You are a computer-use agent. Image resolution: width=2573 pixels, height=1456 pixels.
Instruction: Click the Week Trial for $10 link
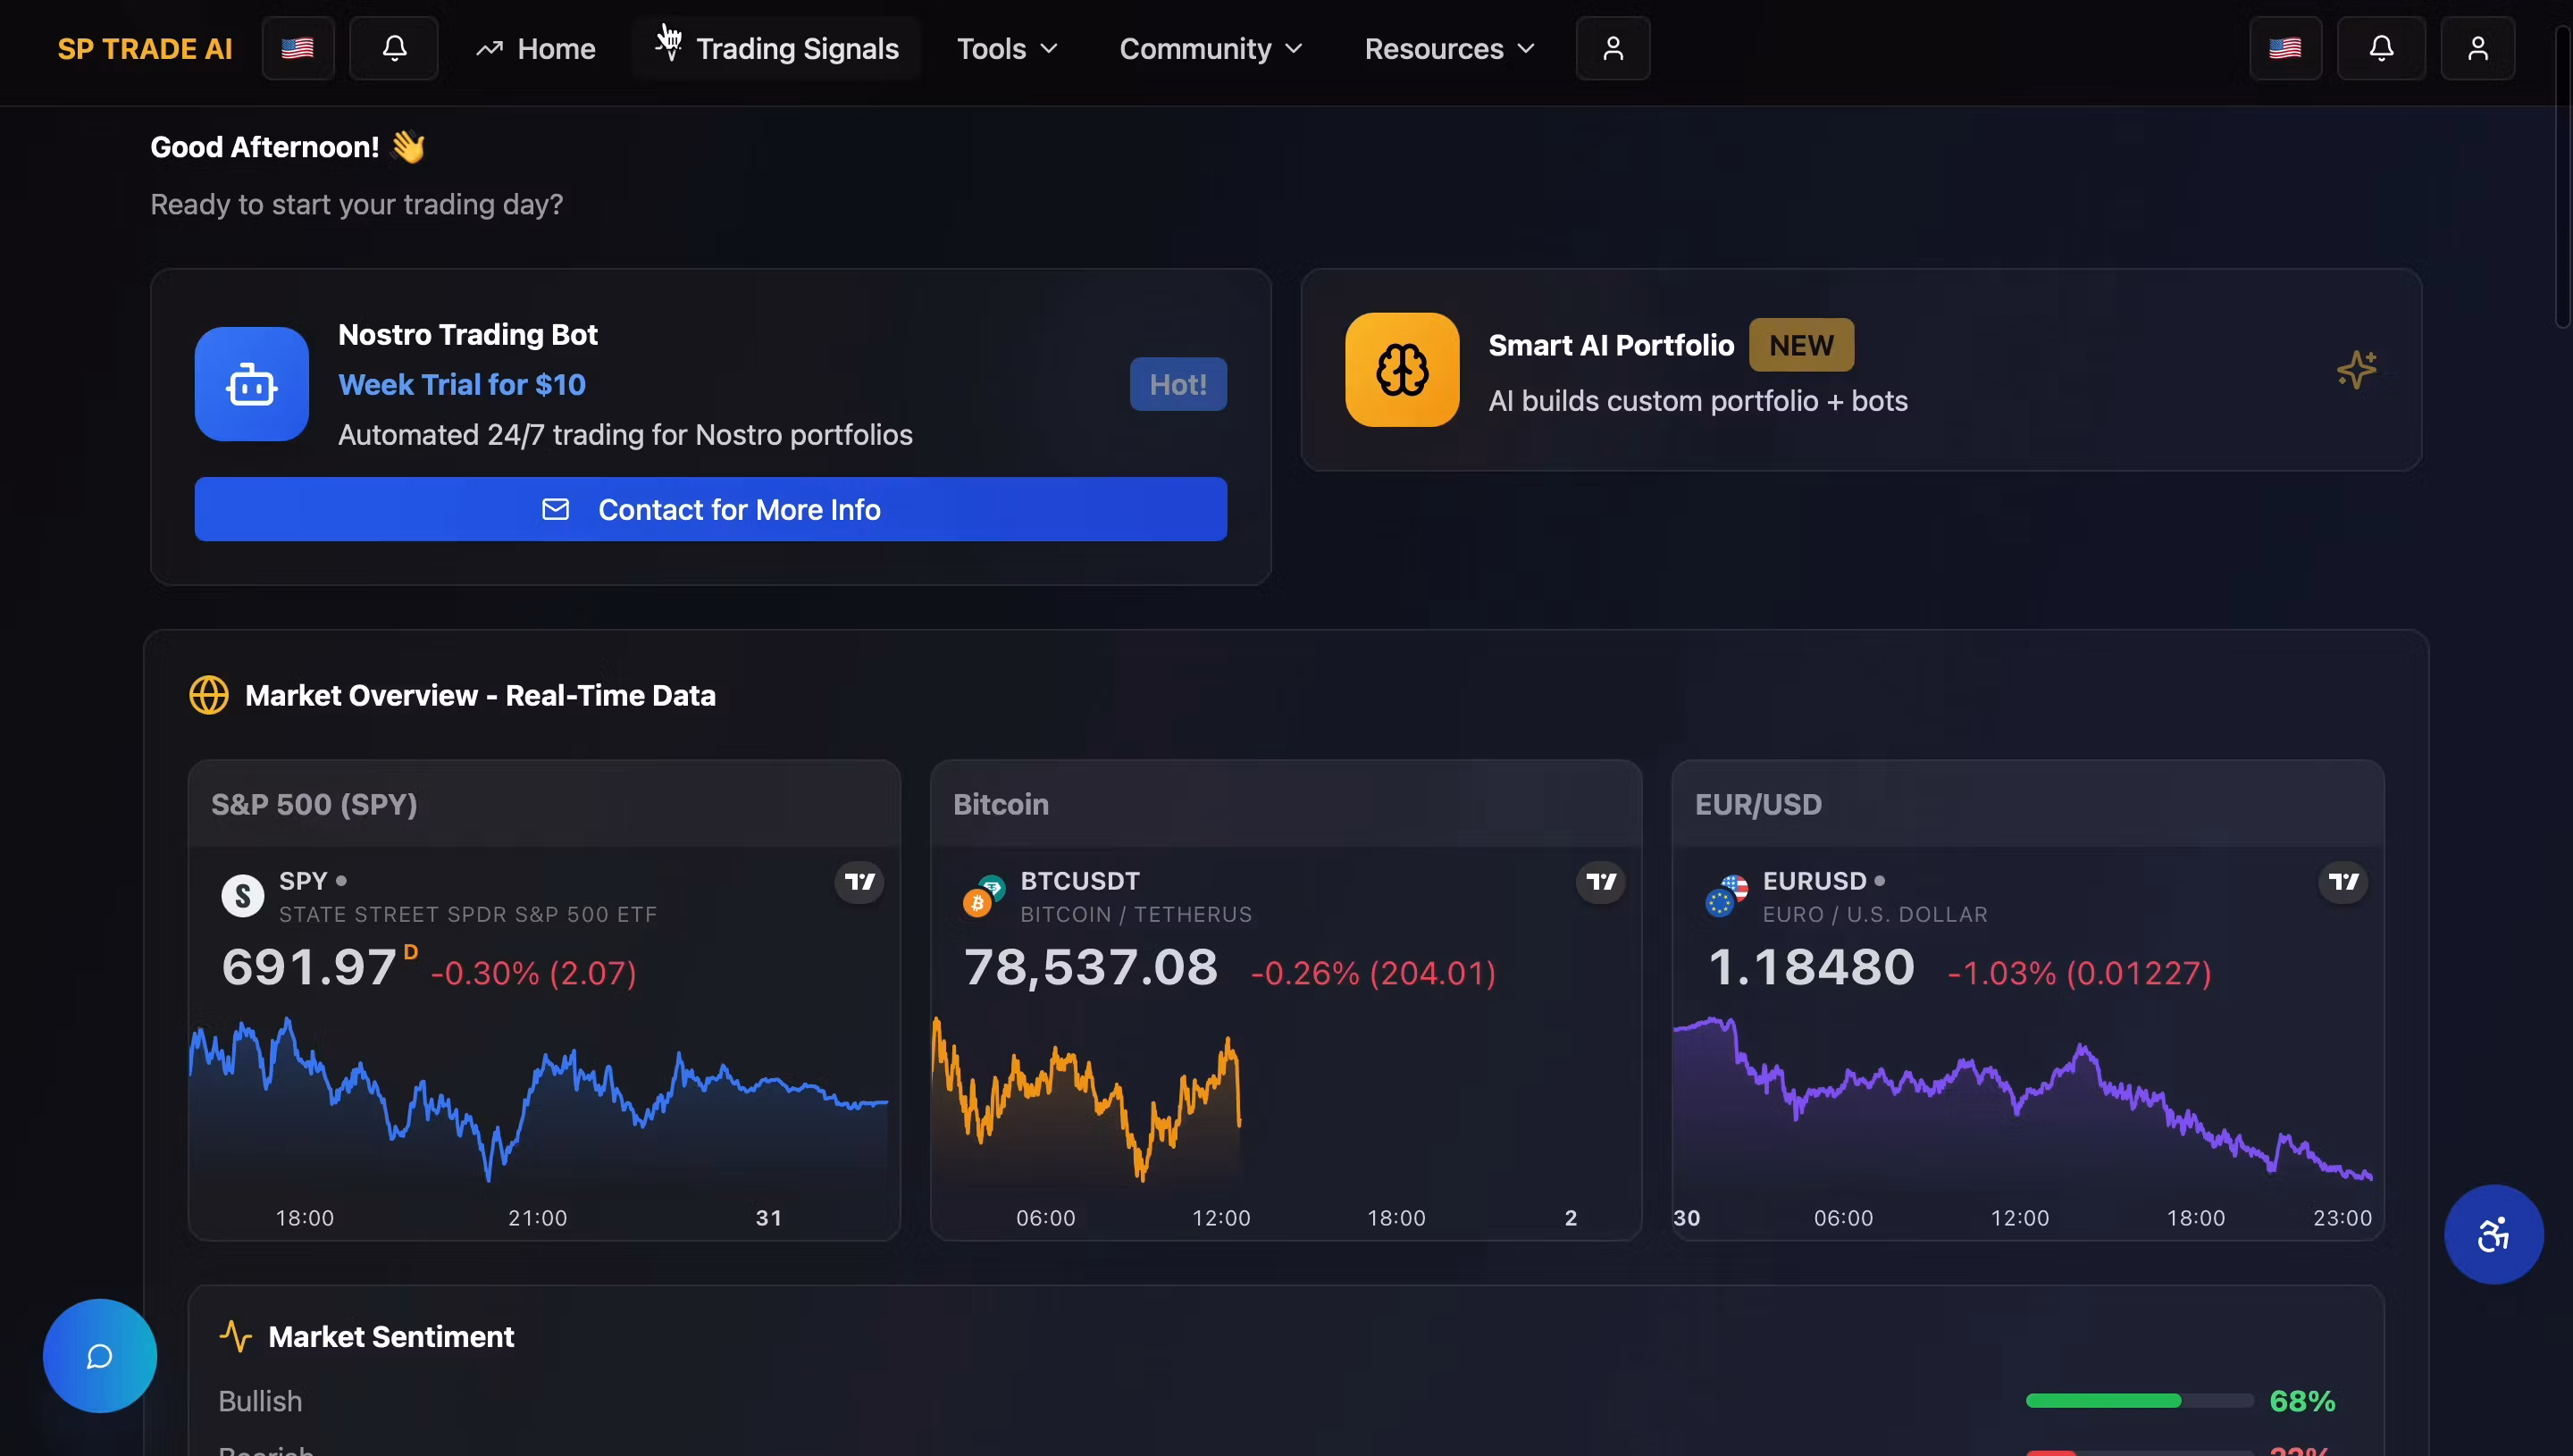pos(461,384)
